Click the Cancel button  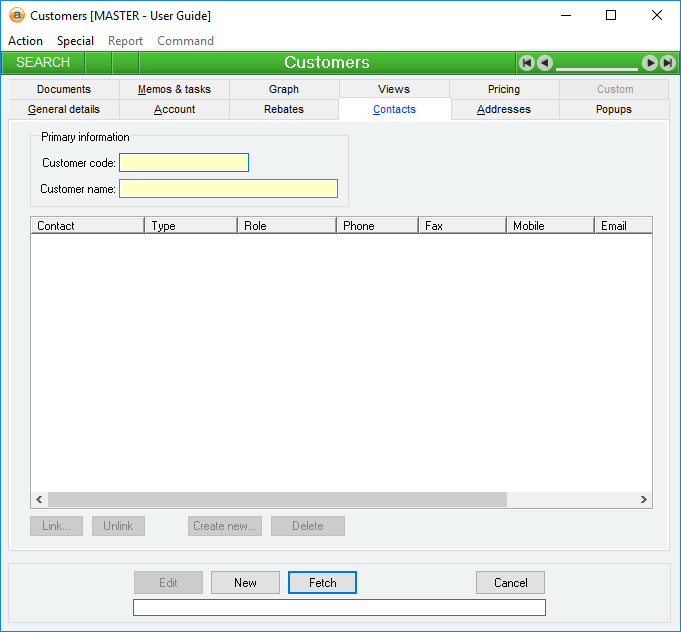tap(510, 583)
